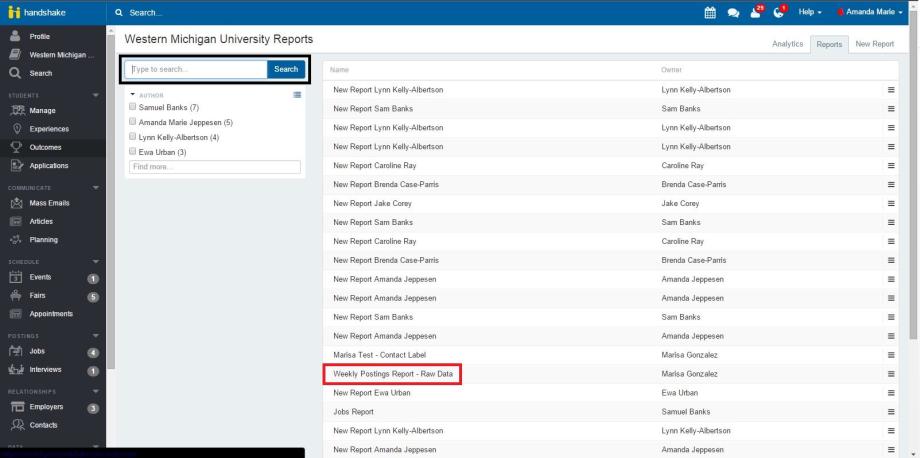Open menu icon for New Report Jake Corey
Viewport: 920px width, 458px height.
pyautogui.click(x=891, y=203)
